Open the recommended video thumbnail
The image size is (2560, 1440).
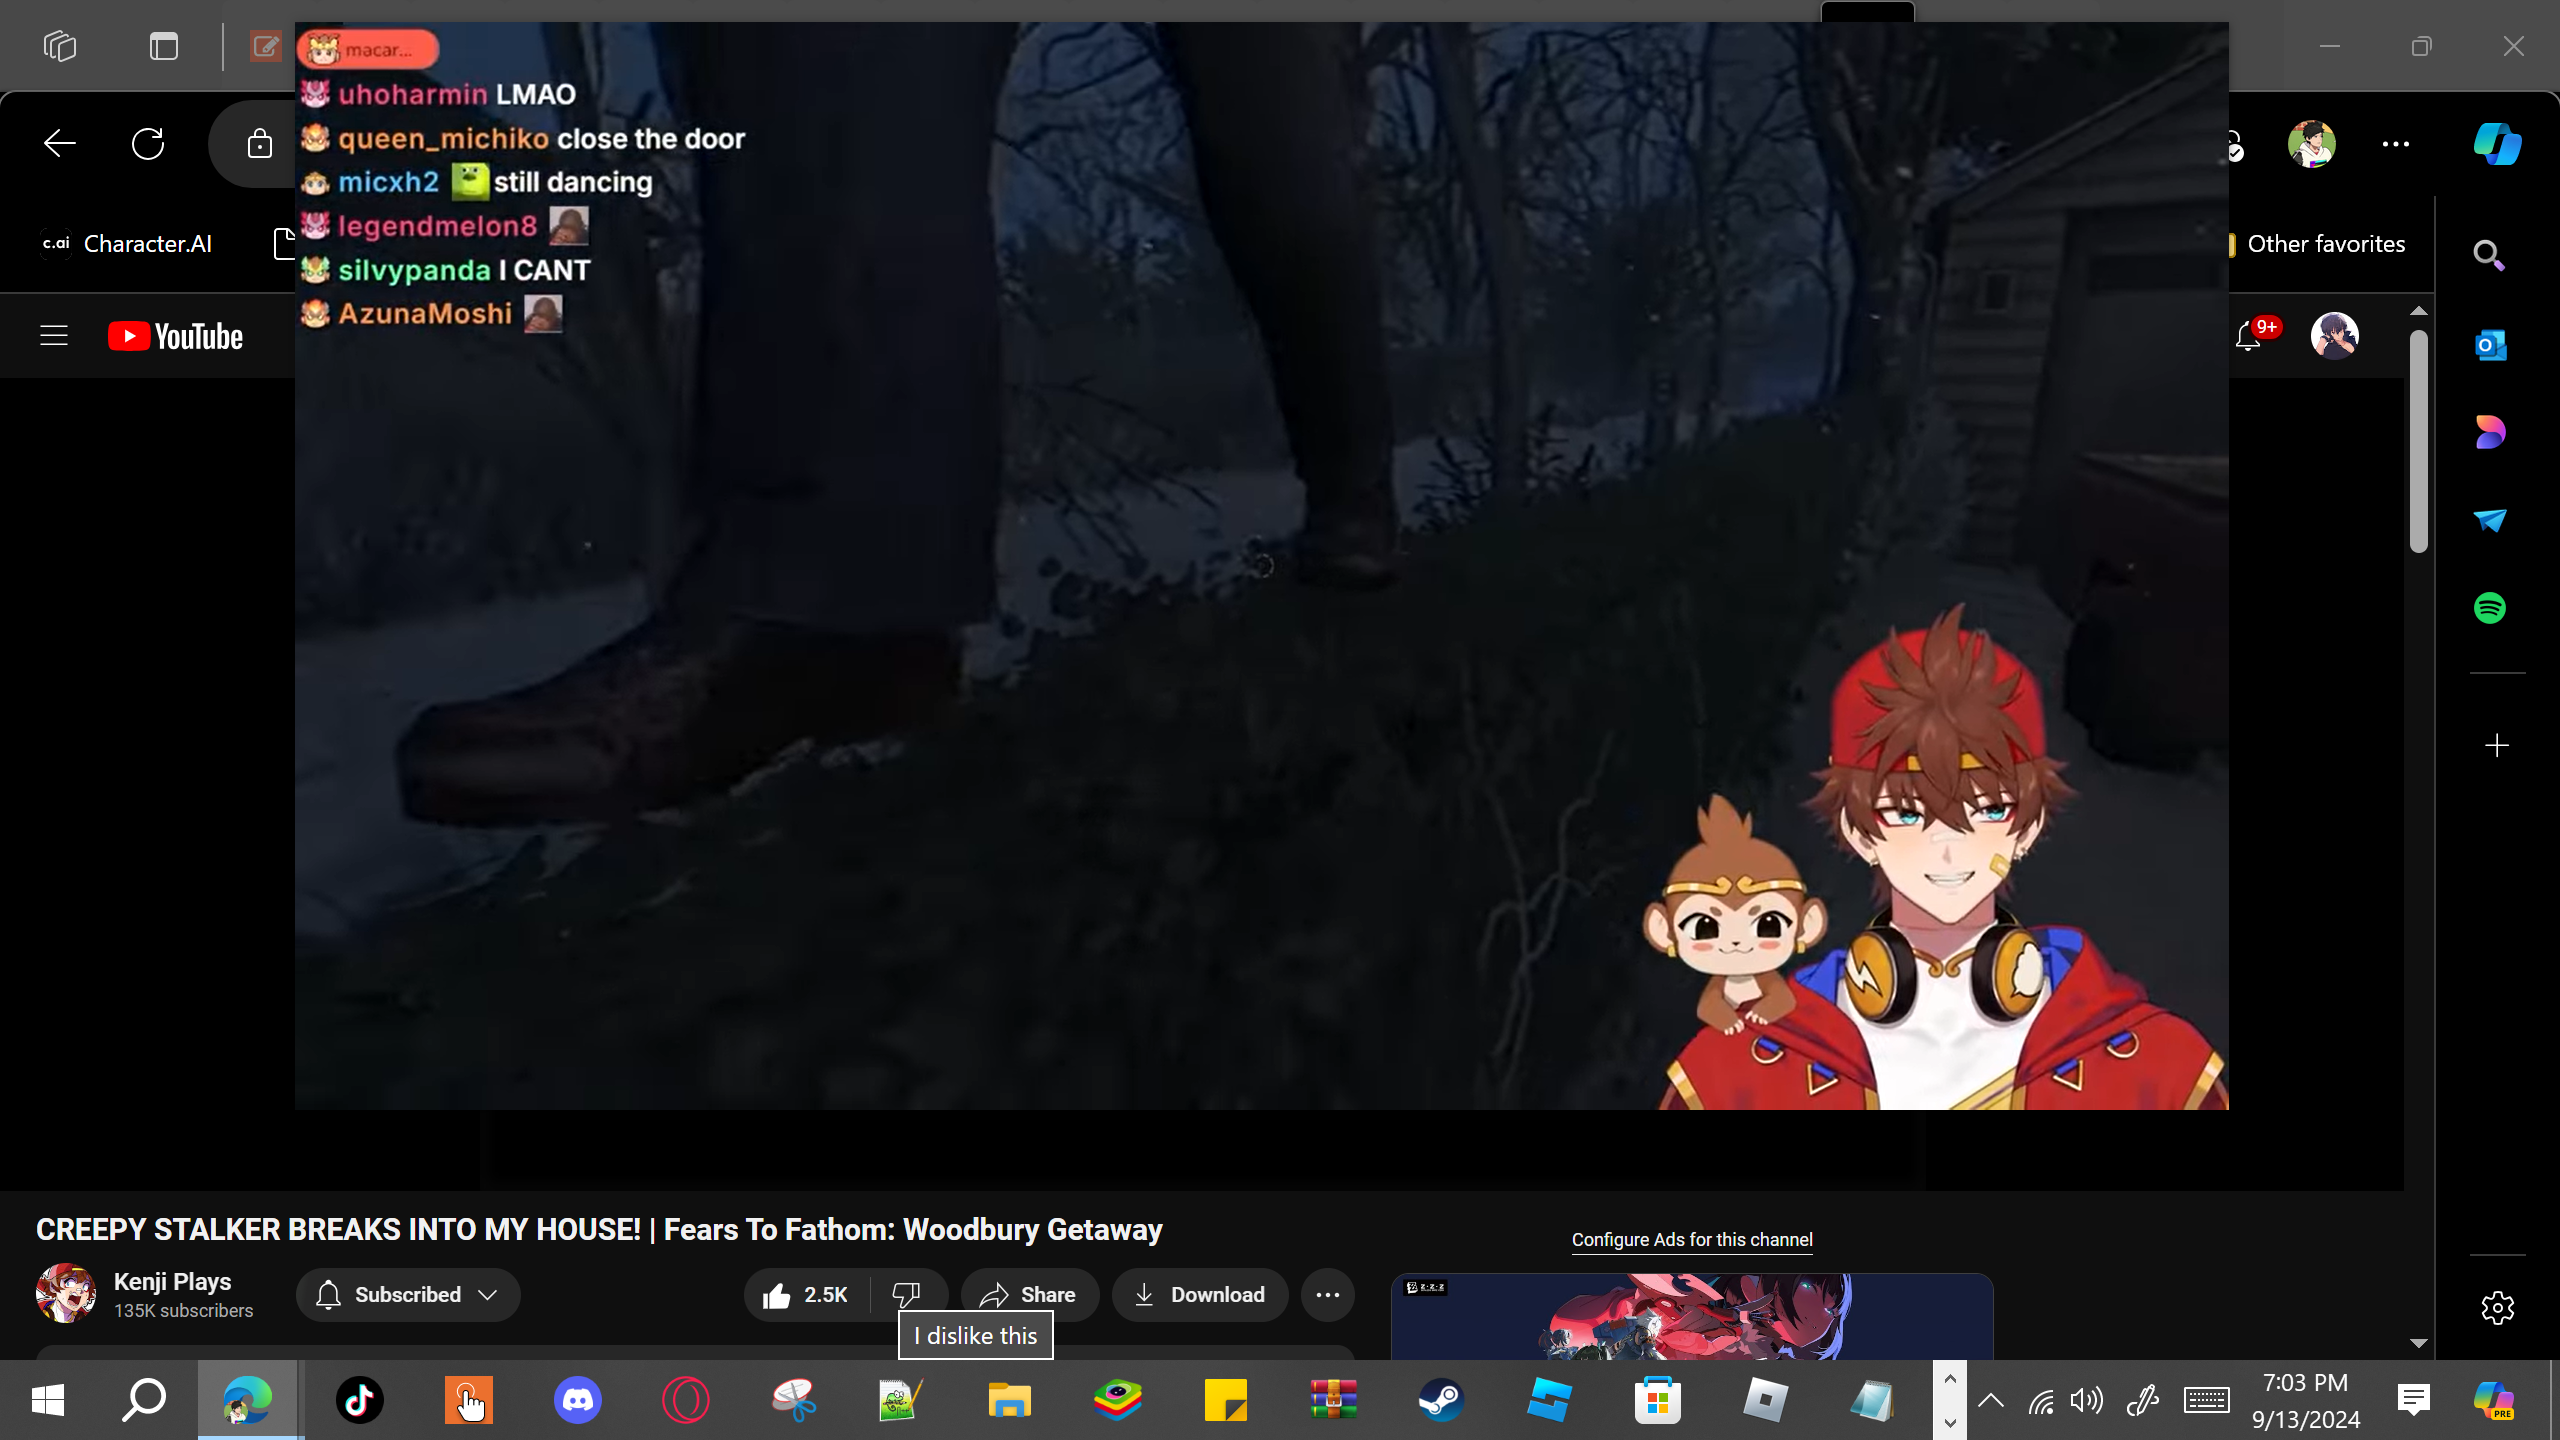pos(1692,1316)
